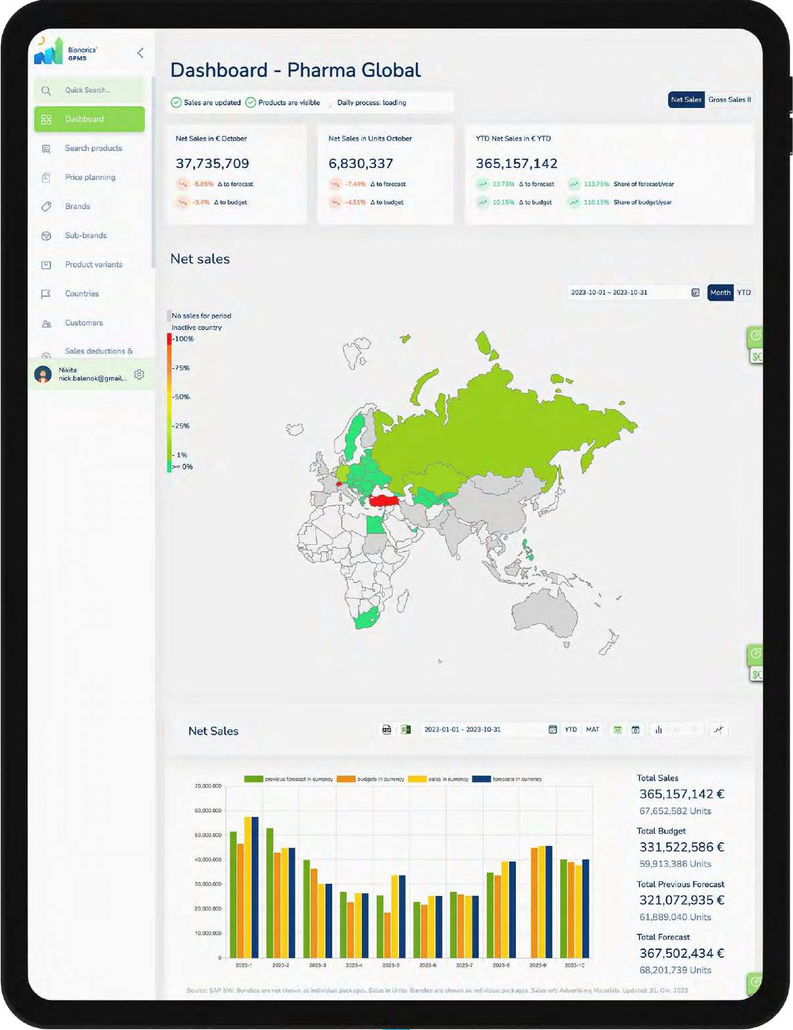Focus the Quick Search field
The height and width of the screenshot is (1030, 793).
(x=89, y=90)
